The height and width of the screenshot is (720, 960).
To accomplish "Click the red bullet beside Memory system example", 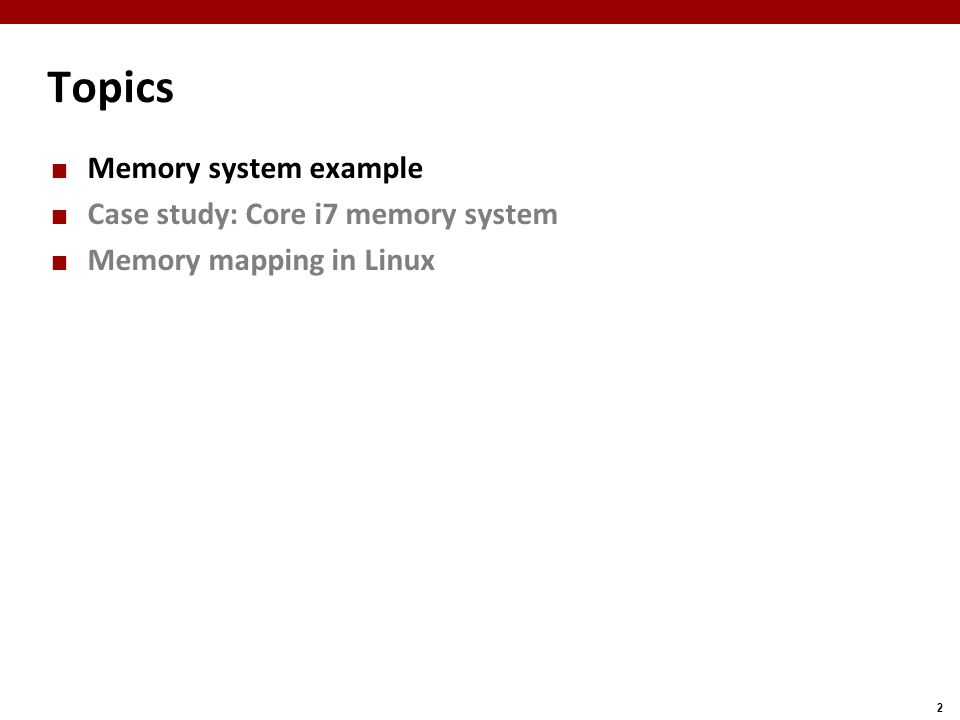I will tap(59, 171).
